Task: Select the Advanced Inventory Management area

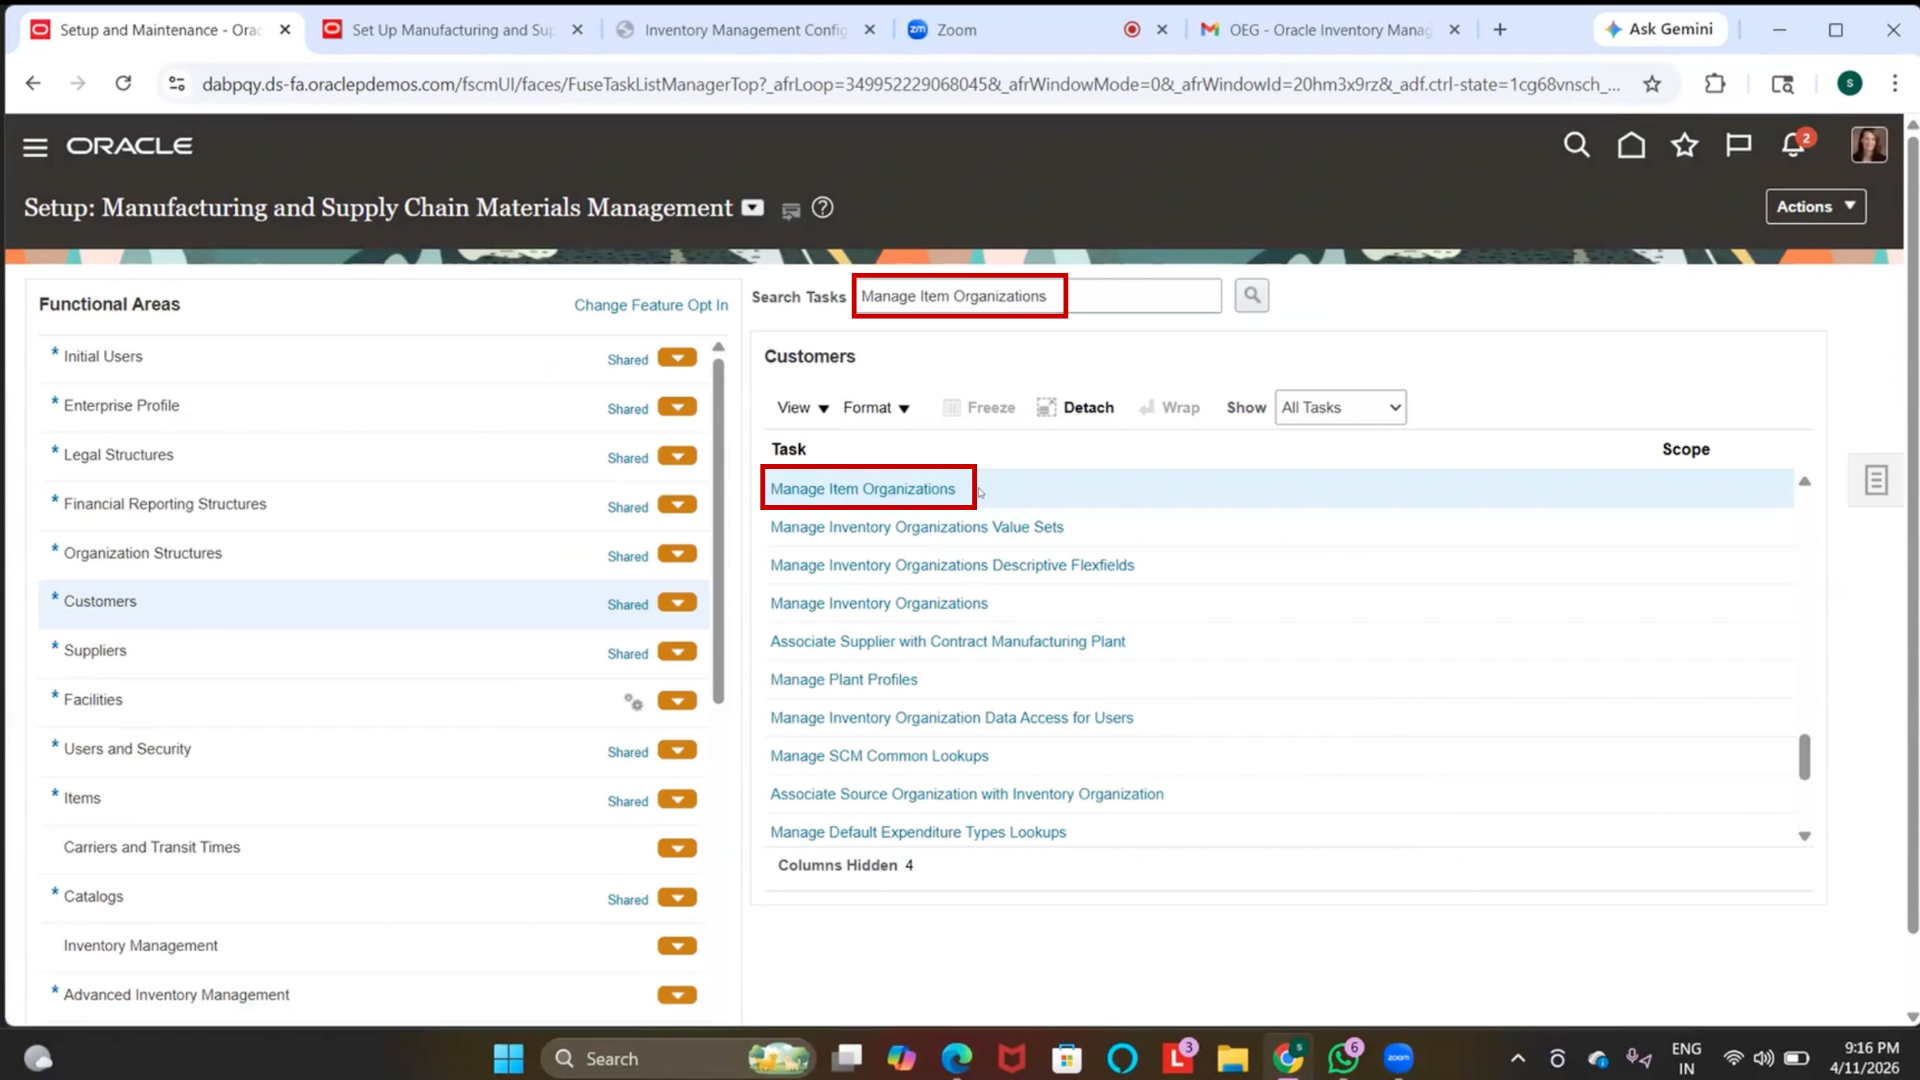Action: [176, 995]
